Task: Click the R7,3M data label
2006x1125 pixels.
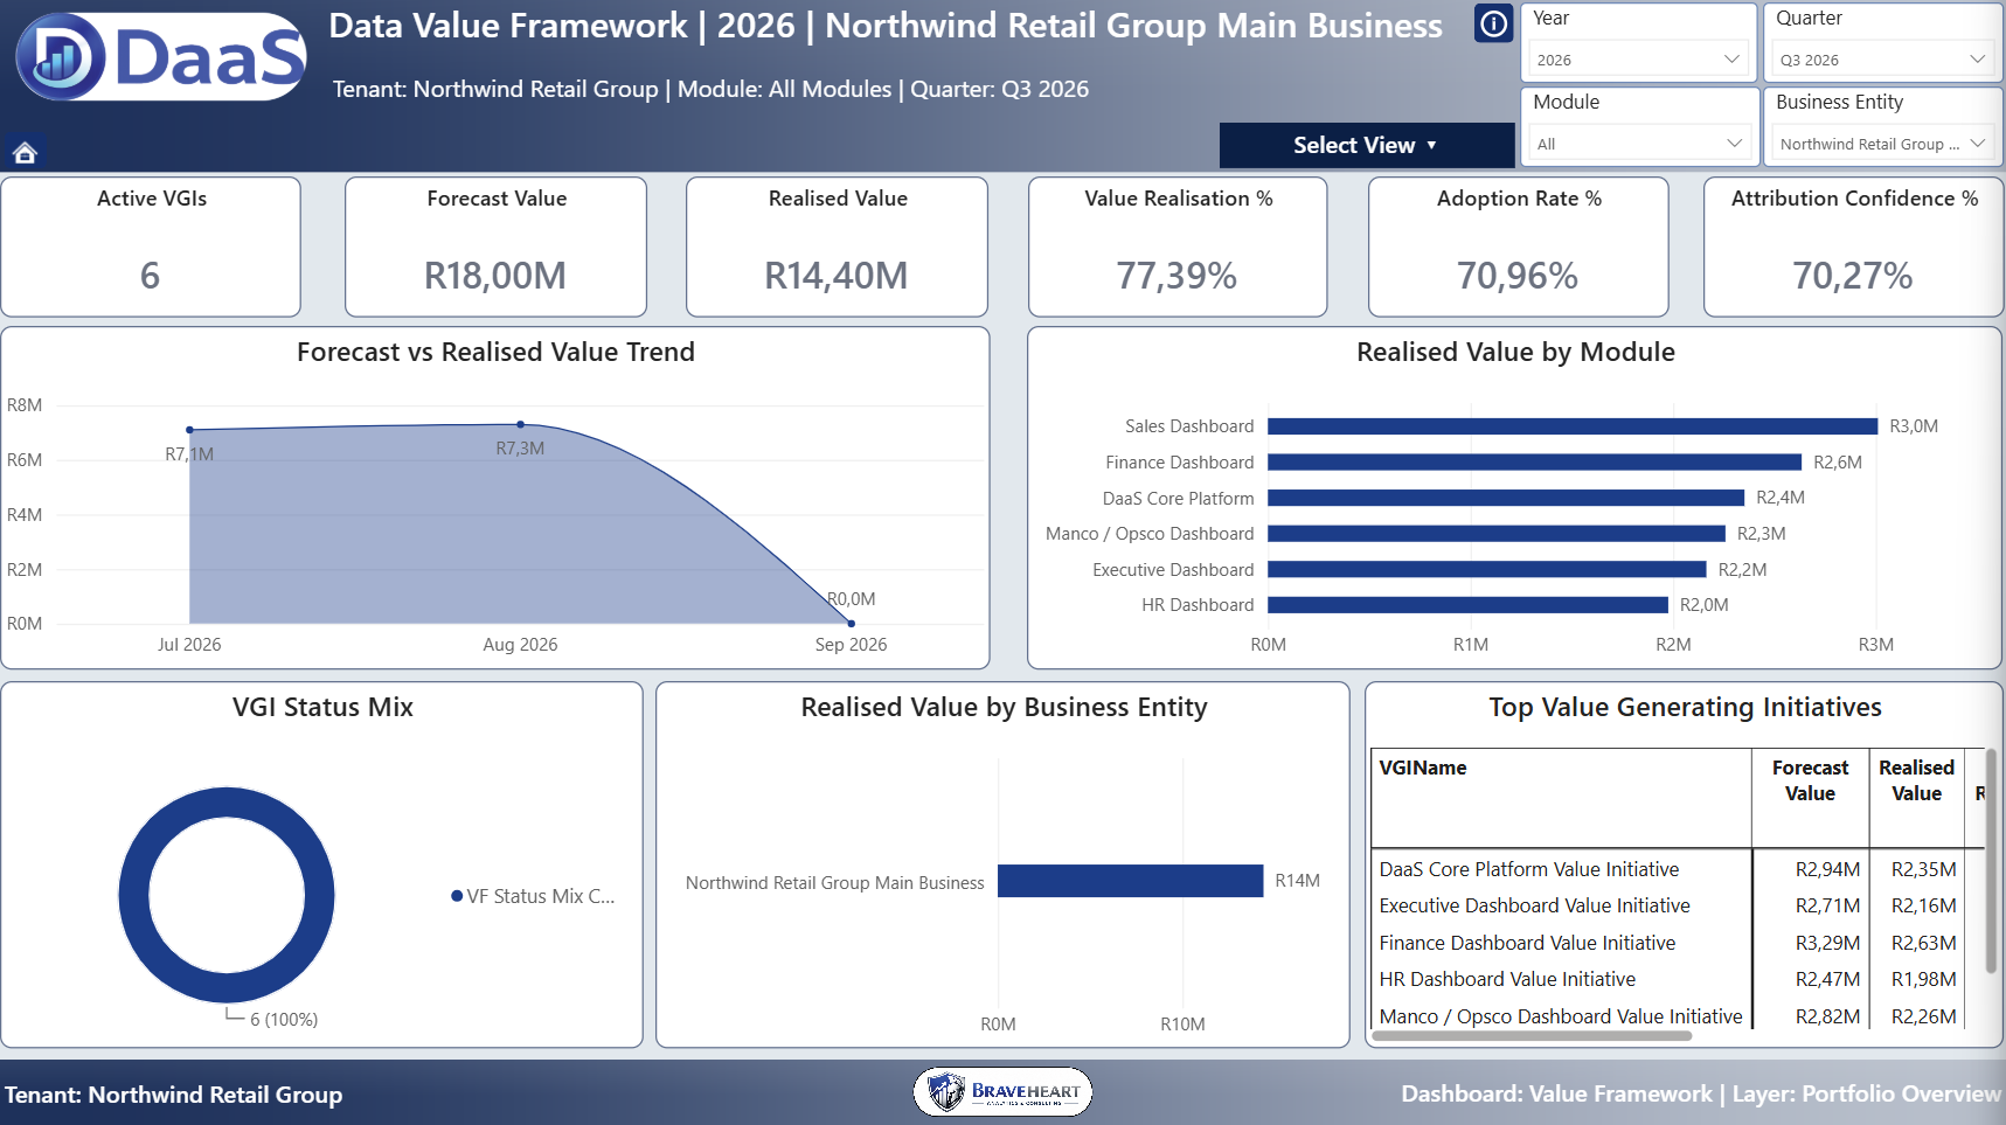Action: 520,448
